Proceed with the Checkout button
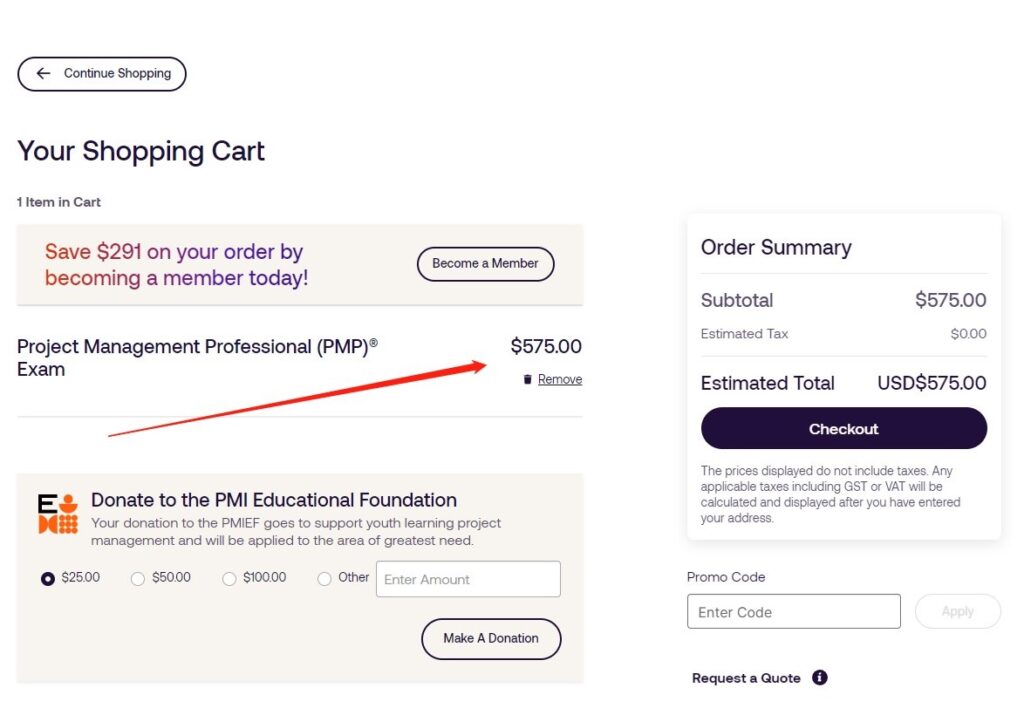Screen dimensions: 1024x715 click(x=844, y=428)
